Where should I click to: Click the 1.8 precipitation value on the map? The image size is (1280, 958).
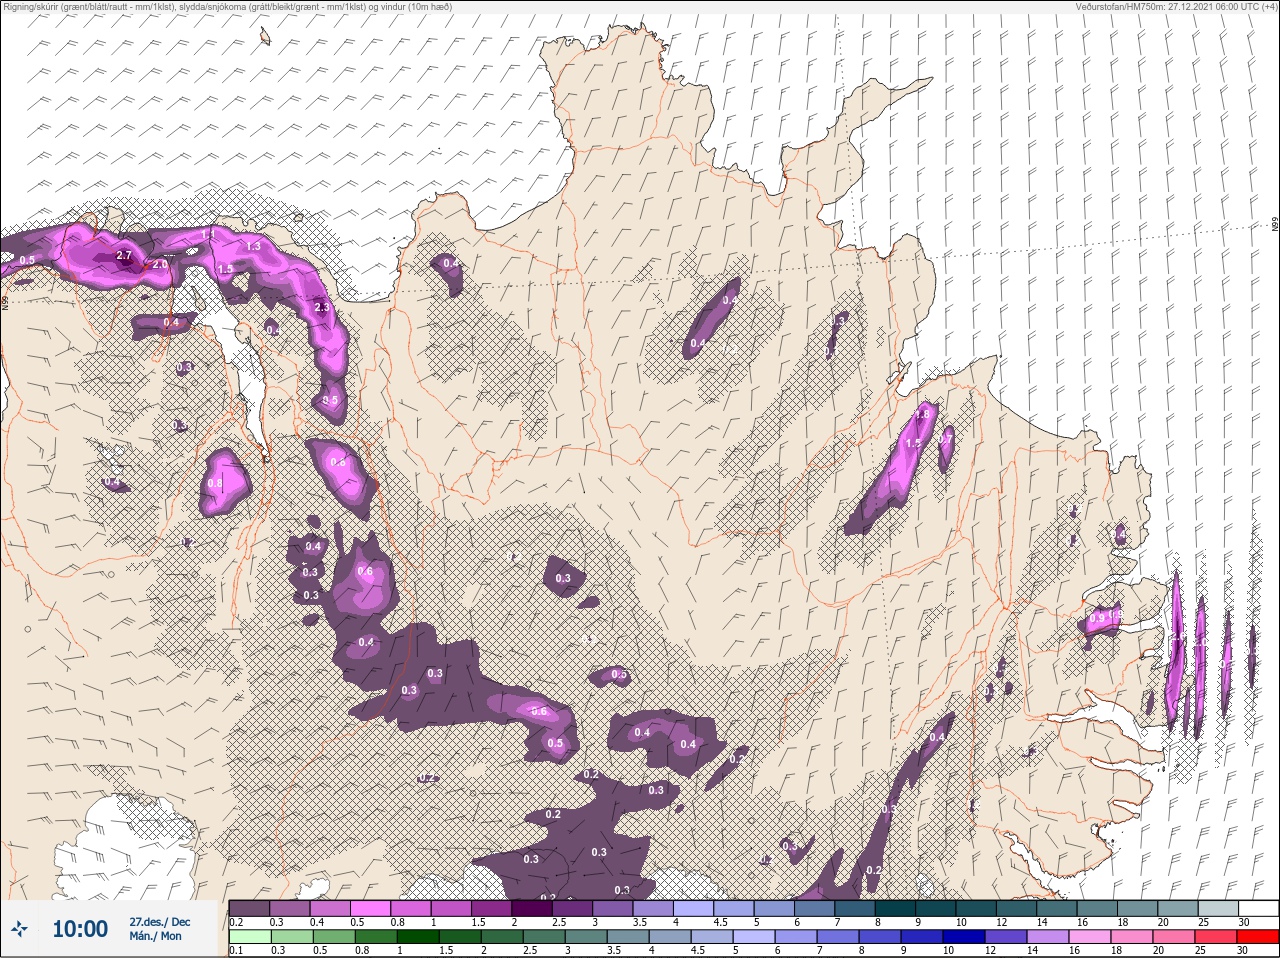point(923,414)
